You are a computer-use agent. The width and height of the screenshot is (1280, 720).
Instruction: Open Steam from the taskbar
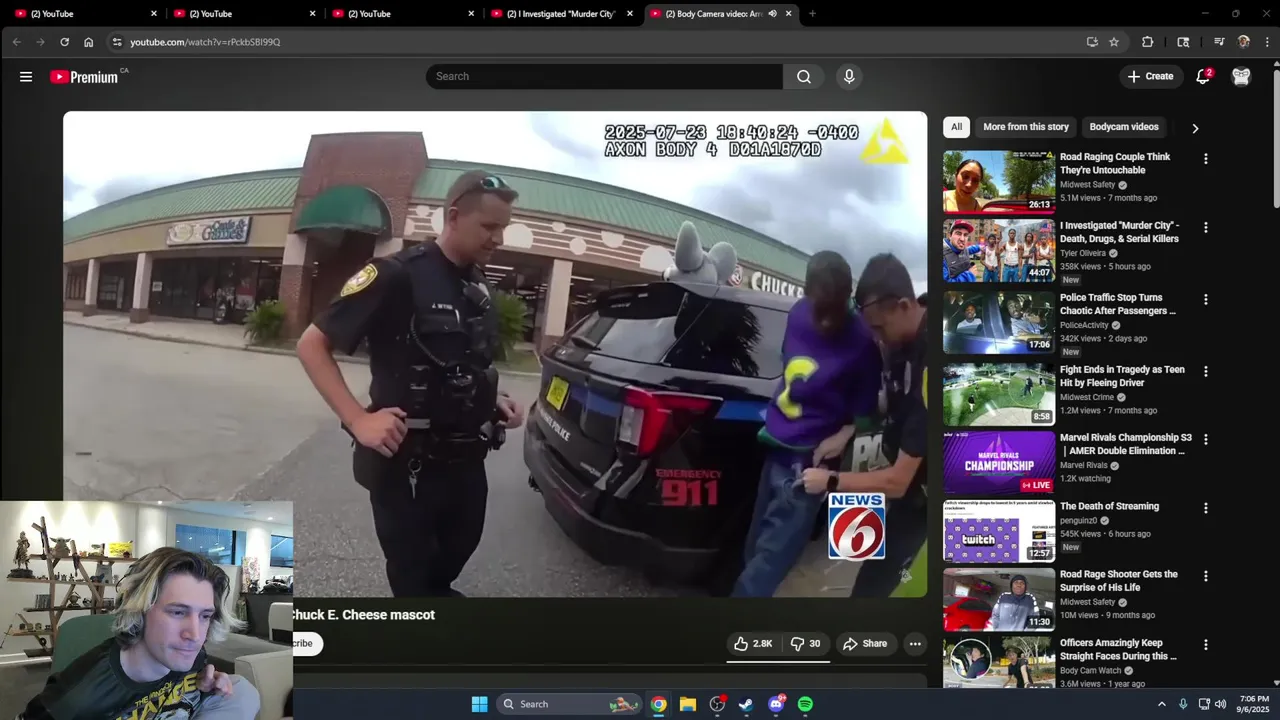(x=746, y=704)
